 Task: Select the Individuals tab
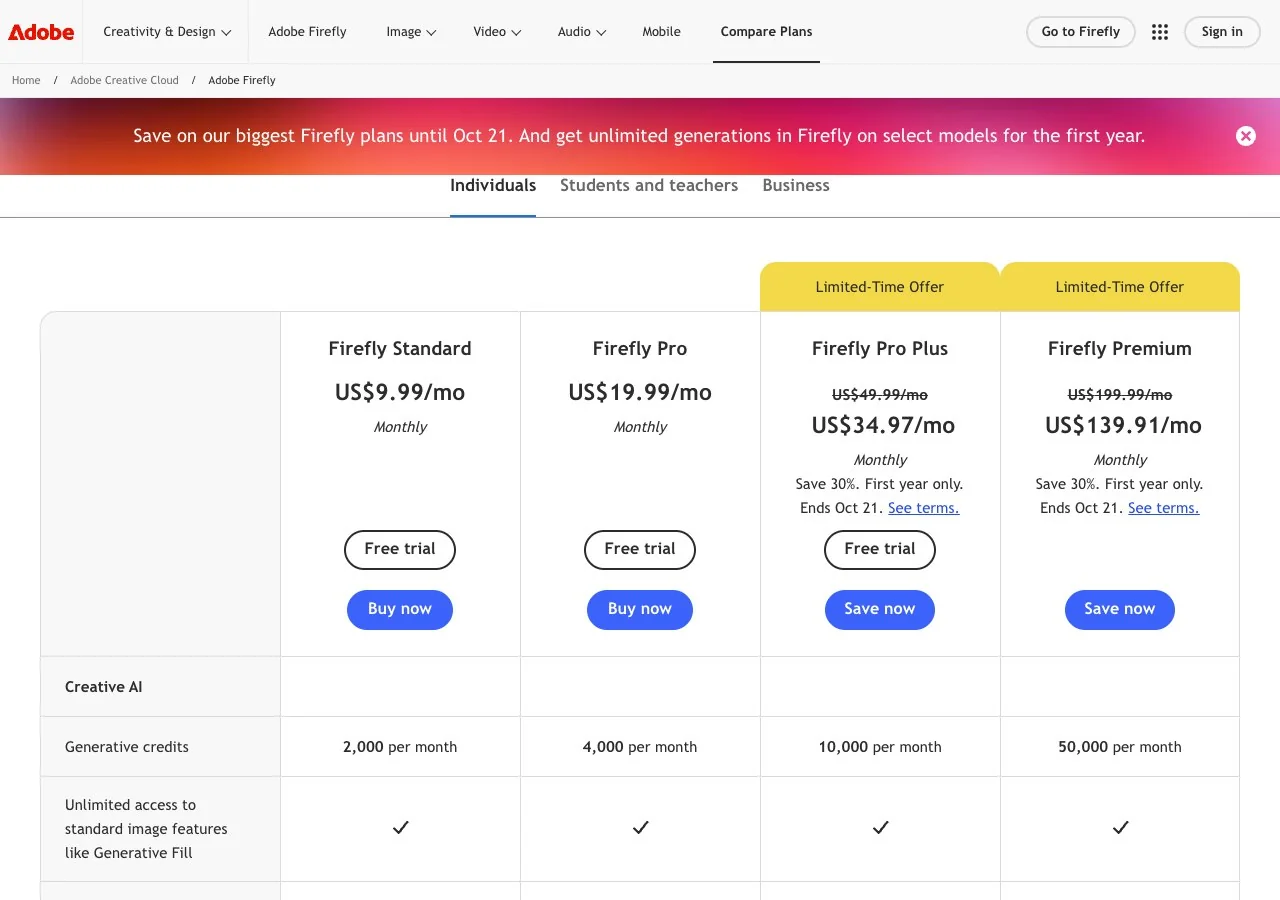[x=493, y=185]
